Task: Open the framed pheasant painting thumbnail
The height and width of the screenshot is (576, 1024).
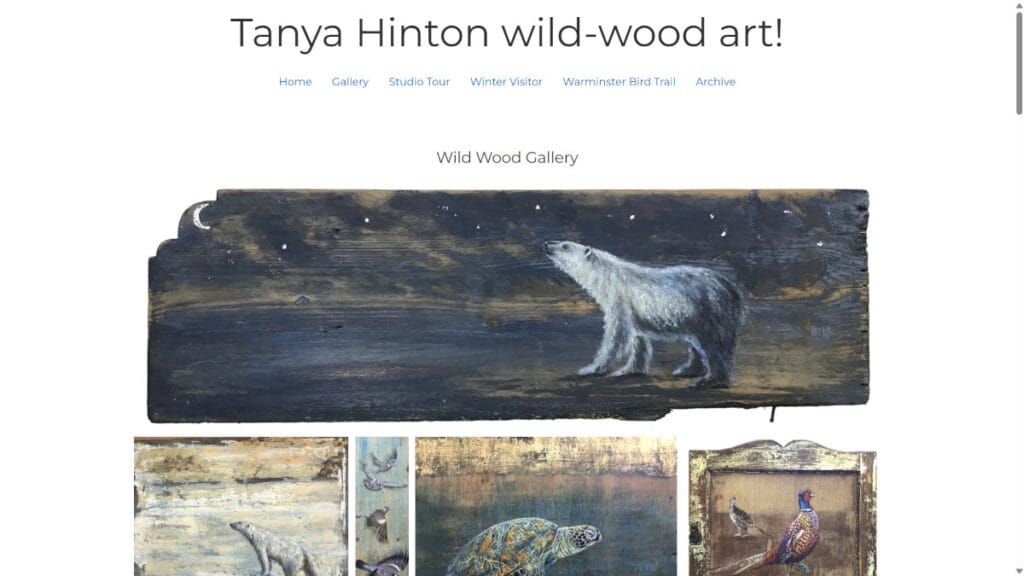Action: click(x=782, y=507)
